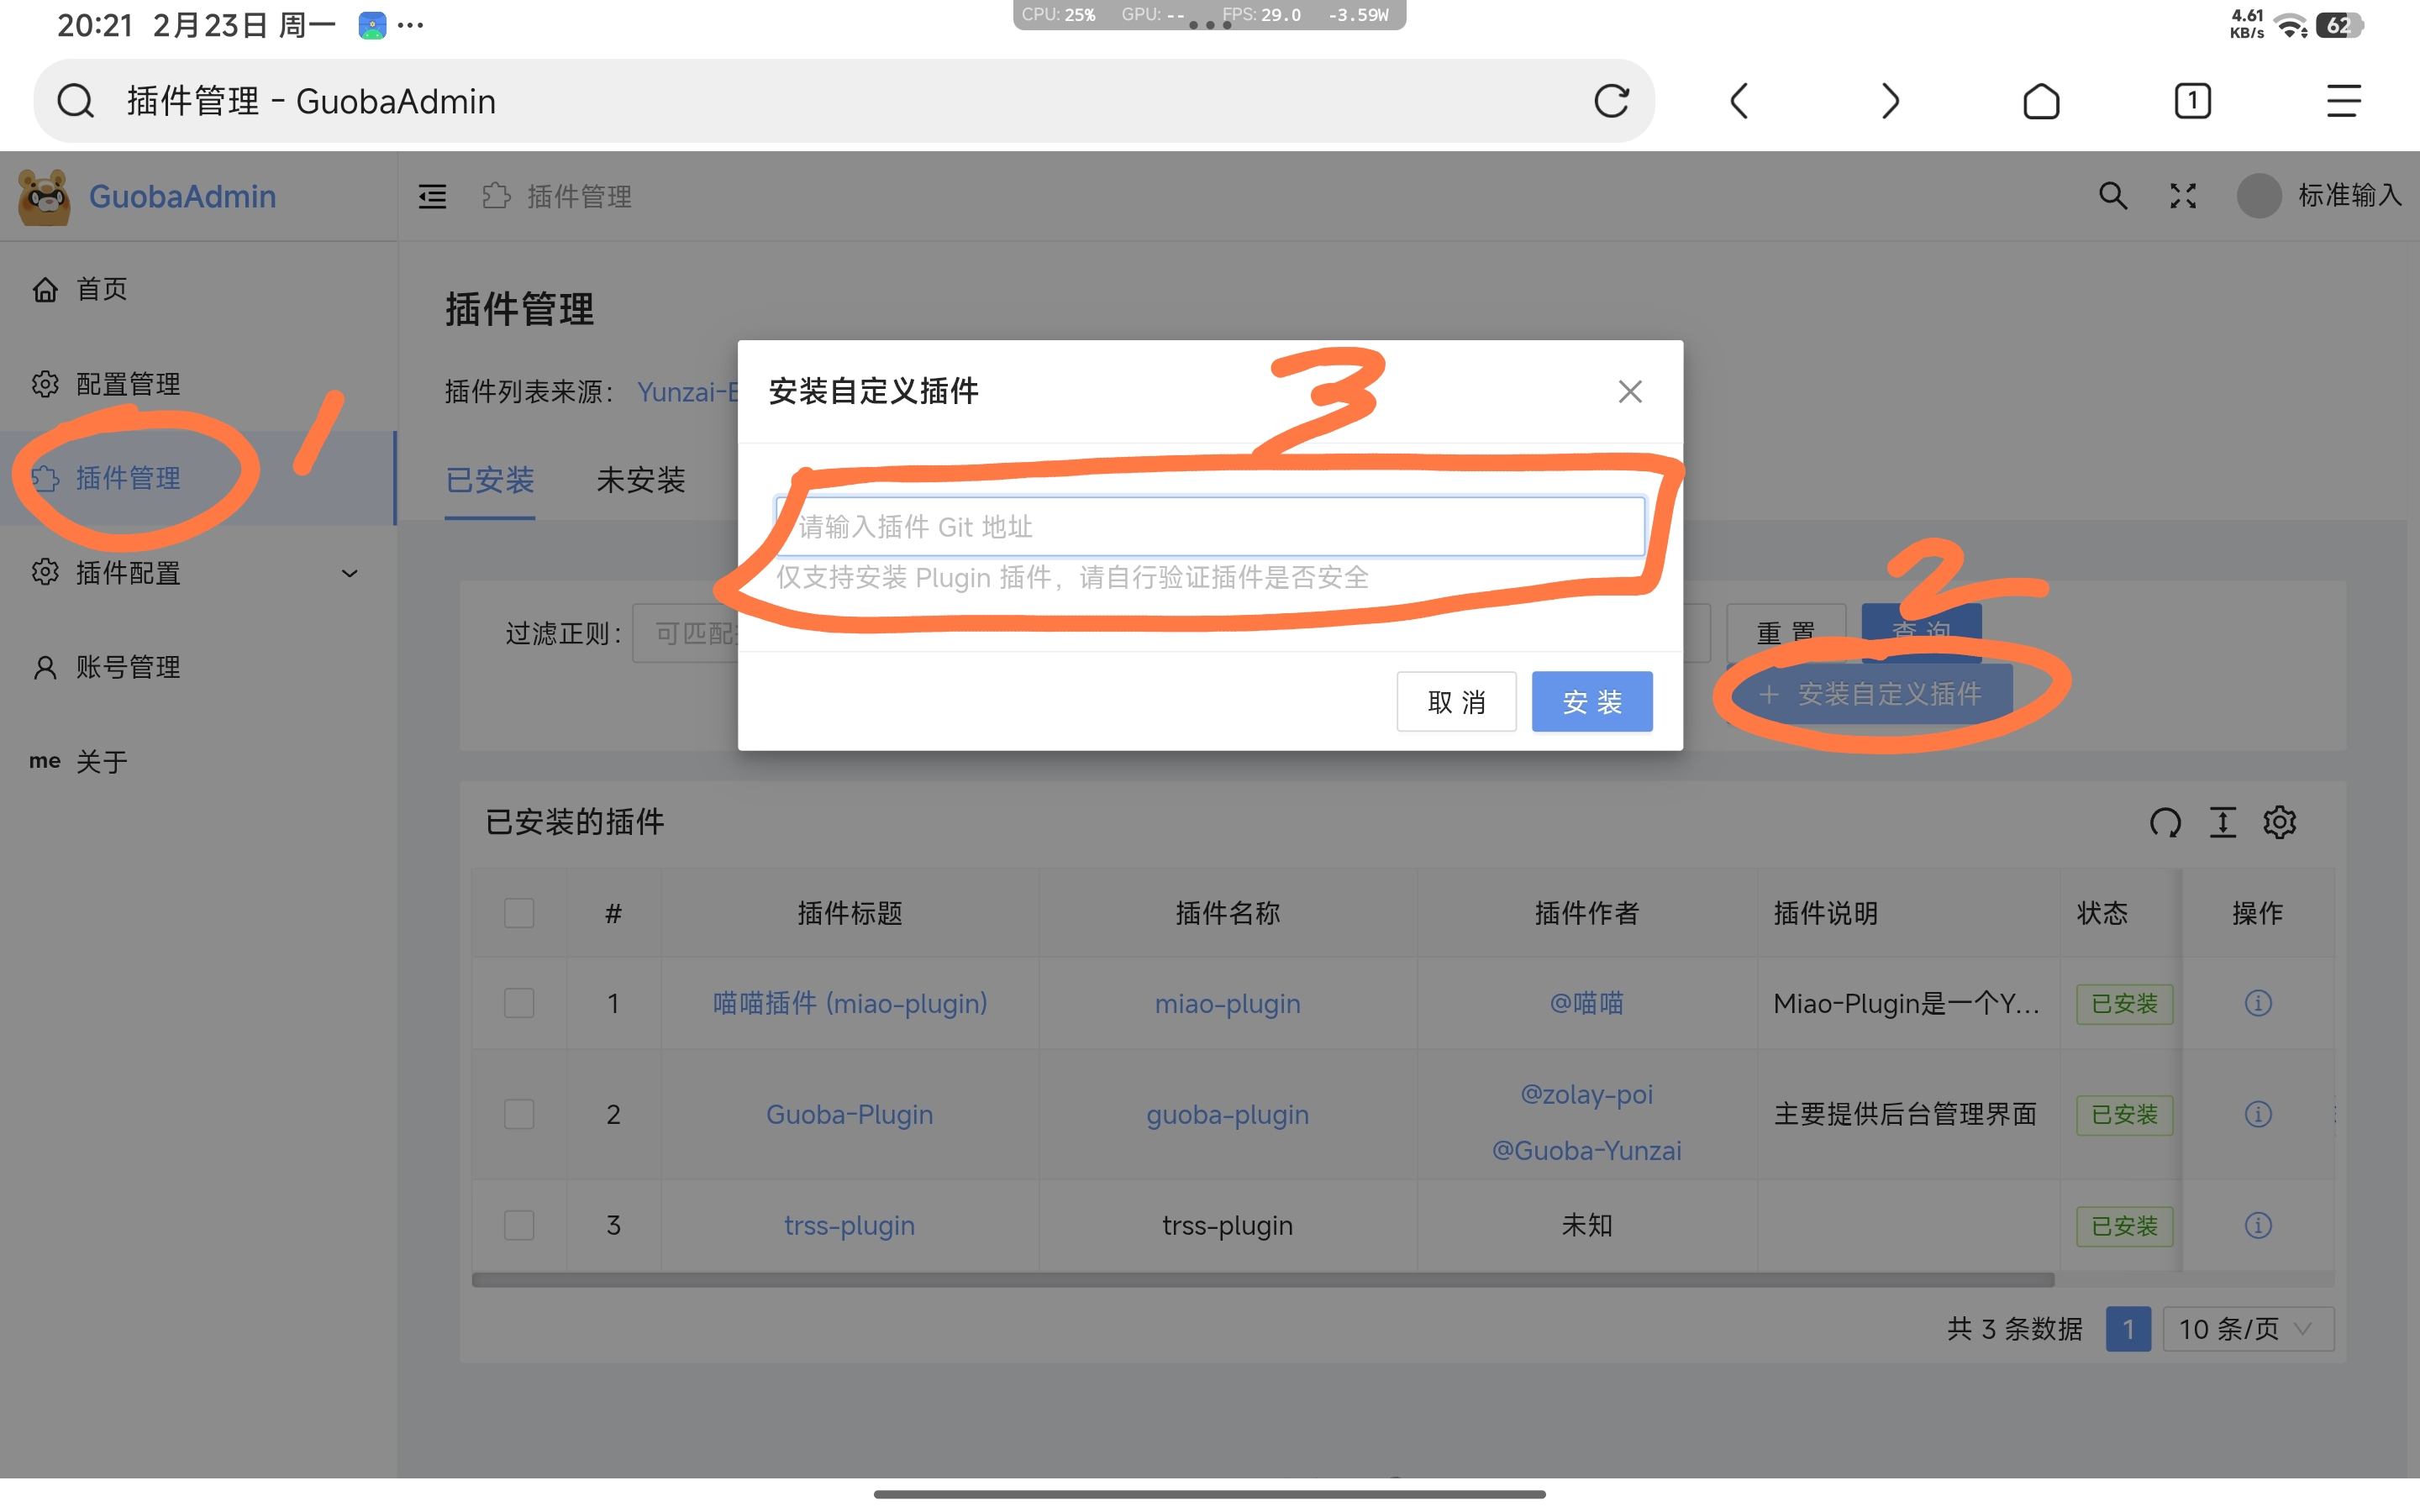Image resolution: width=2420 pixels, height=1512 pixels.
Task: Click info icon for miao-plugin row
Action: [x=2257, y=1003]
